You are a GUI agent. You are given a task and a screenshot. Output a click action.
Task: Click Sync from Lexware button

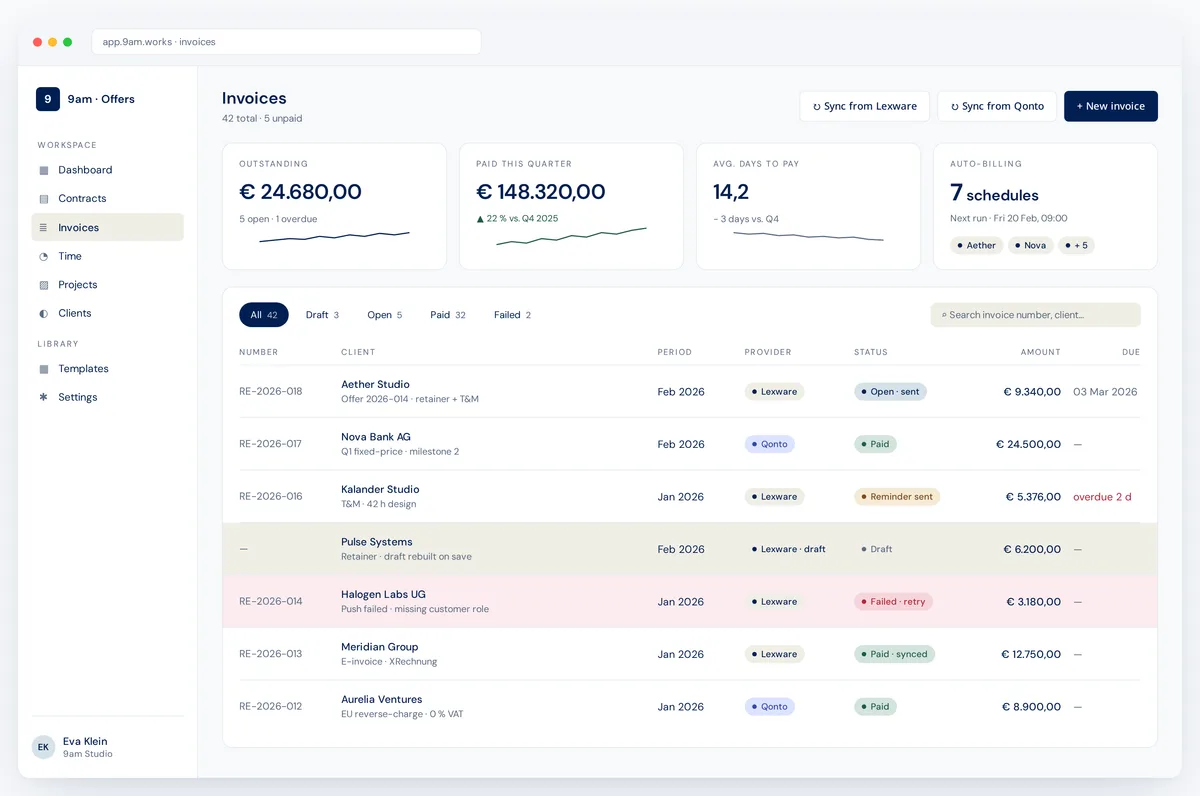pyautogui.click(x=865, y=106)
